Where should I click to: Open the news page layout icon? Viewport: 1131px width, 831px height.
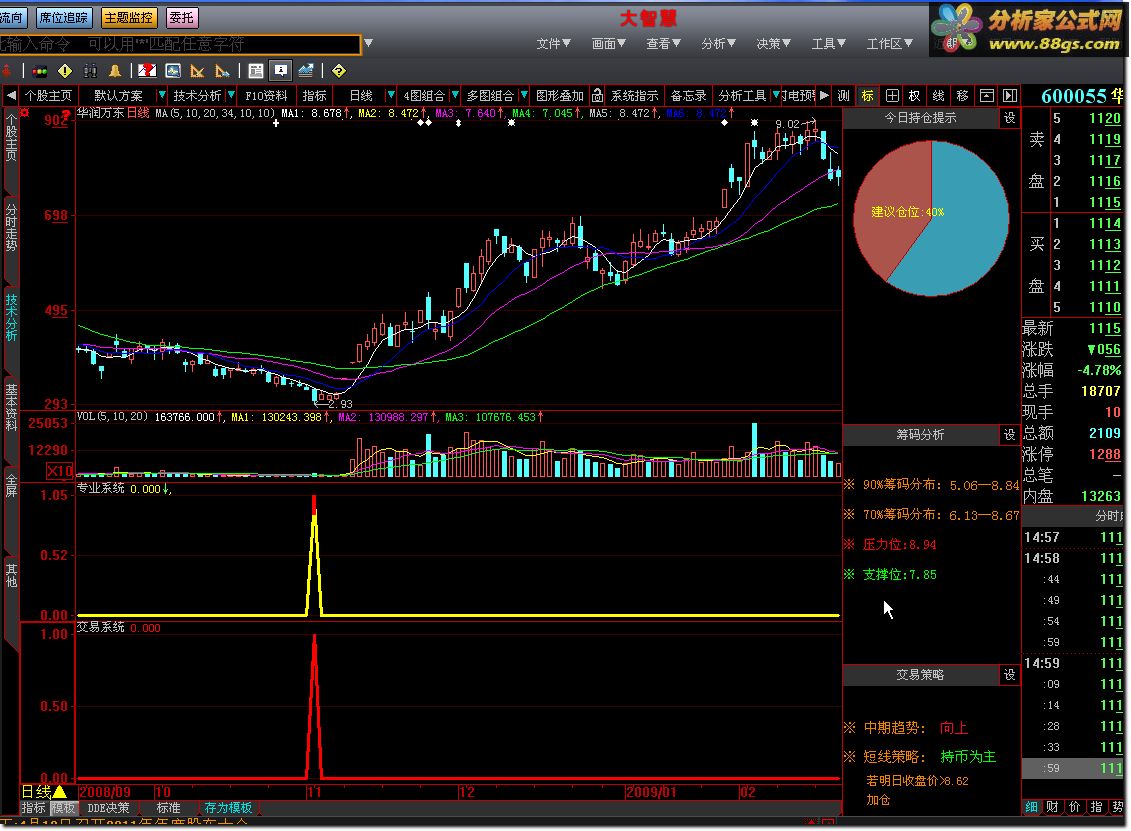[255, 71]
